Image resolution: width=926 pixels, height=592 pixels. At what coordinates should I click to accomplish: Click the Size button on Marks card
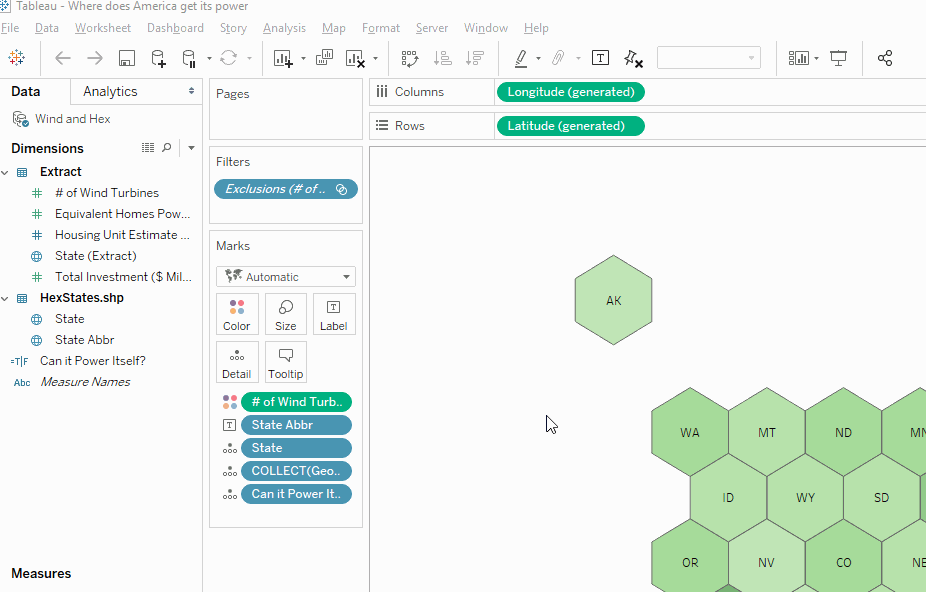[286, 314]
